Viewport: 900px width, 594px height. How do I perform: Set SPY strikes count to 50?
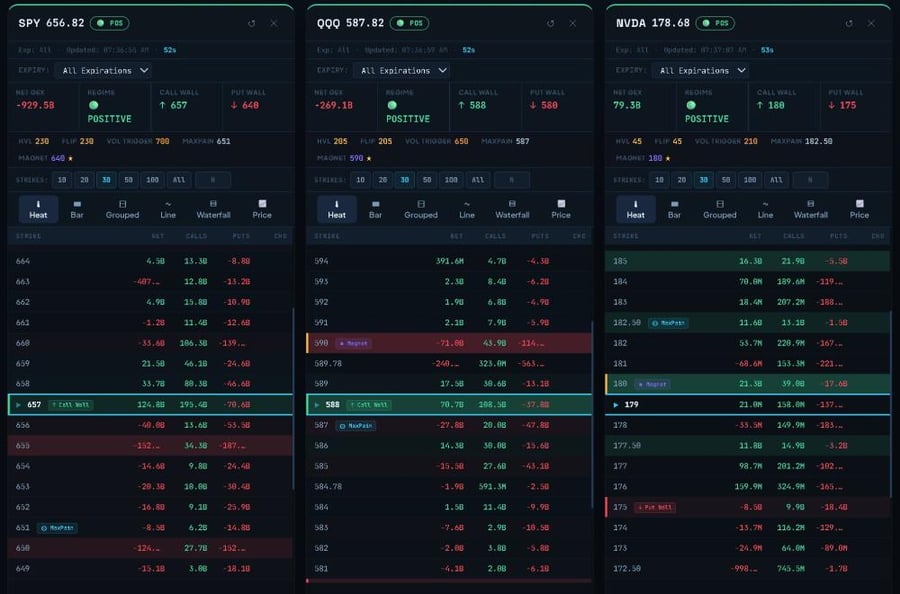coord(129,180)
